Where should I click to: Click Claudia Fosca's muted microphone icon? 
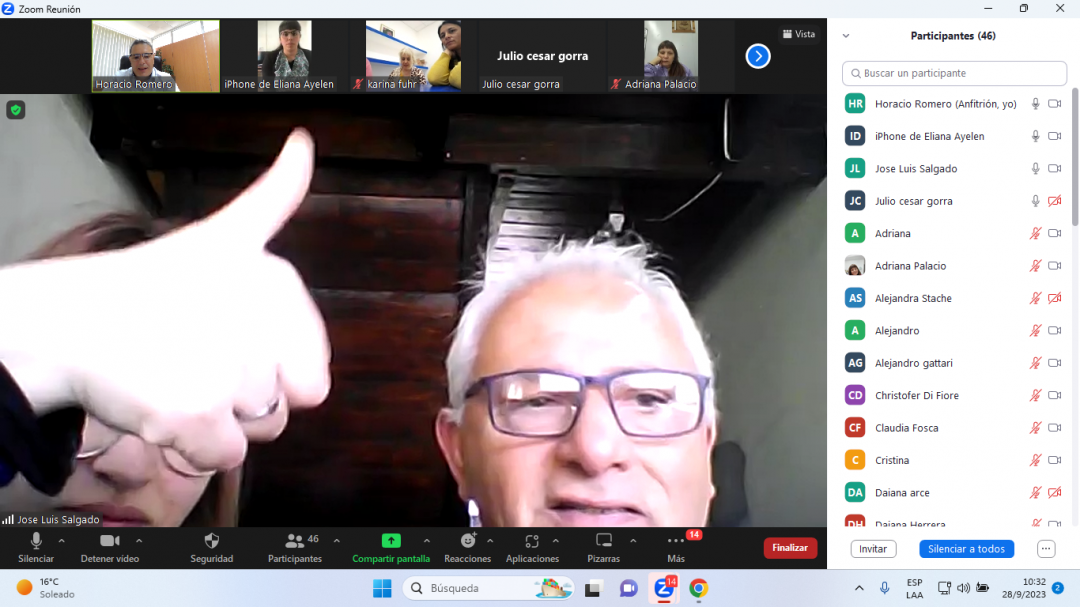pos(1035,428)
